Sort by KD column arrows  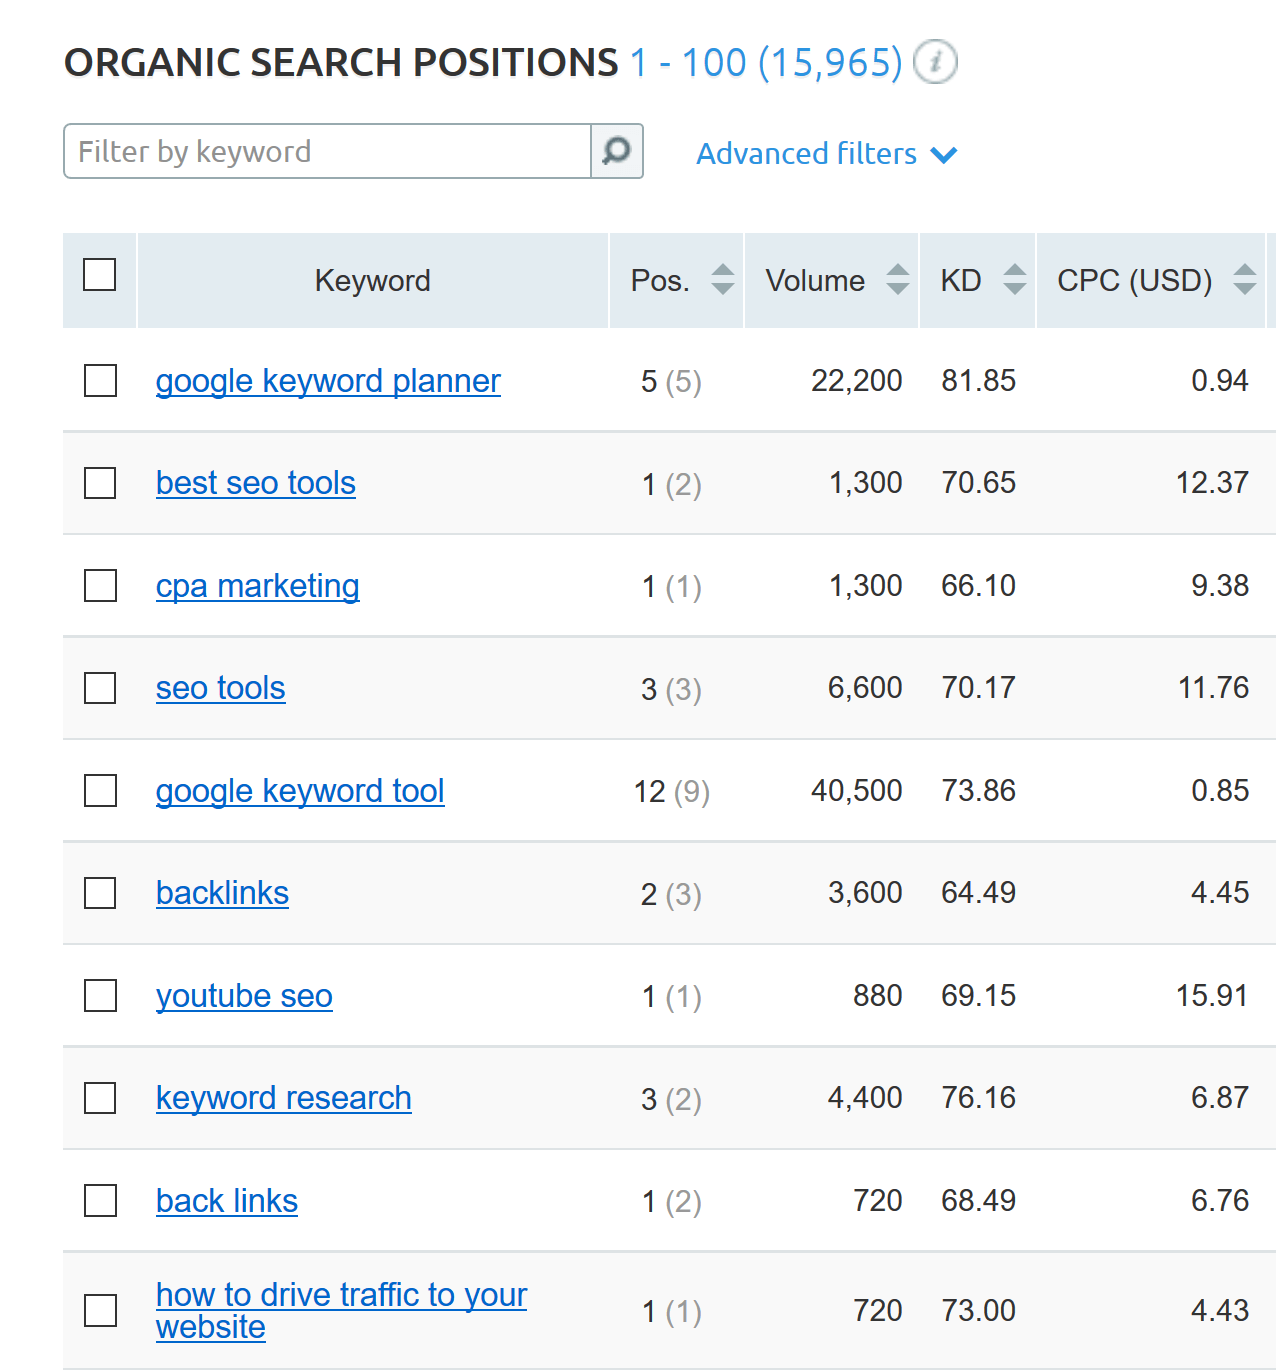point(1014,280)
